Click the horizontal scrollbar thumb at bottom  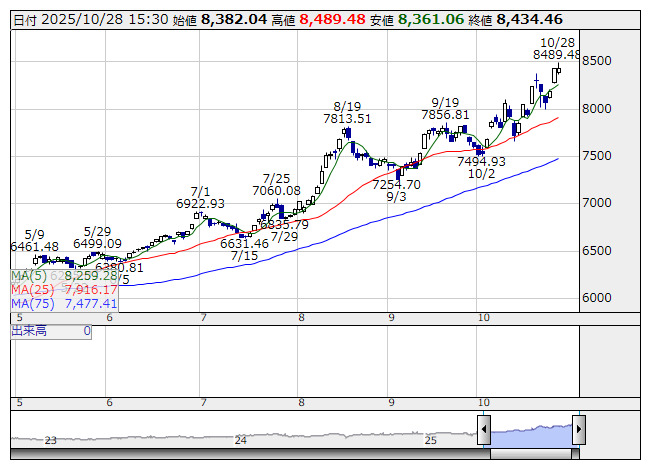(531, 454)
